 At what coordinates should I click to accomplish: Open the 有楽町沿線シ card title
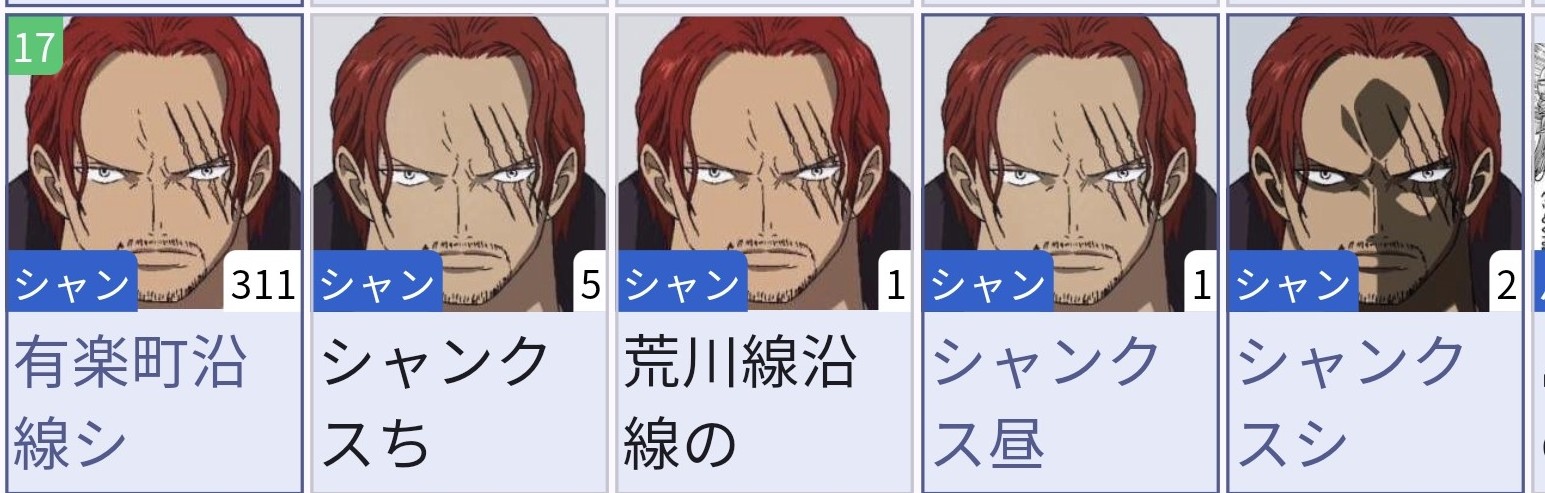click(130, 402)
